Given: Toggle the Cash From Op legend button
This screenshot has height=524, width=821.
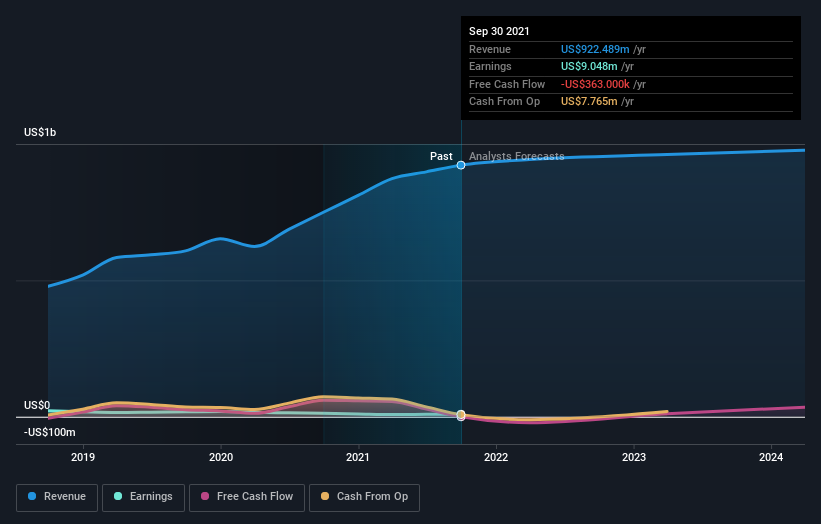Looking at the screenshot, I should pyautogui.click(x=364, y=497).
